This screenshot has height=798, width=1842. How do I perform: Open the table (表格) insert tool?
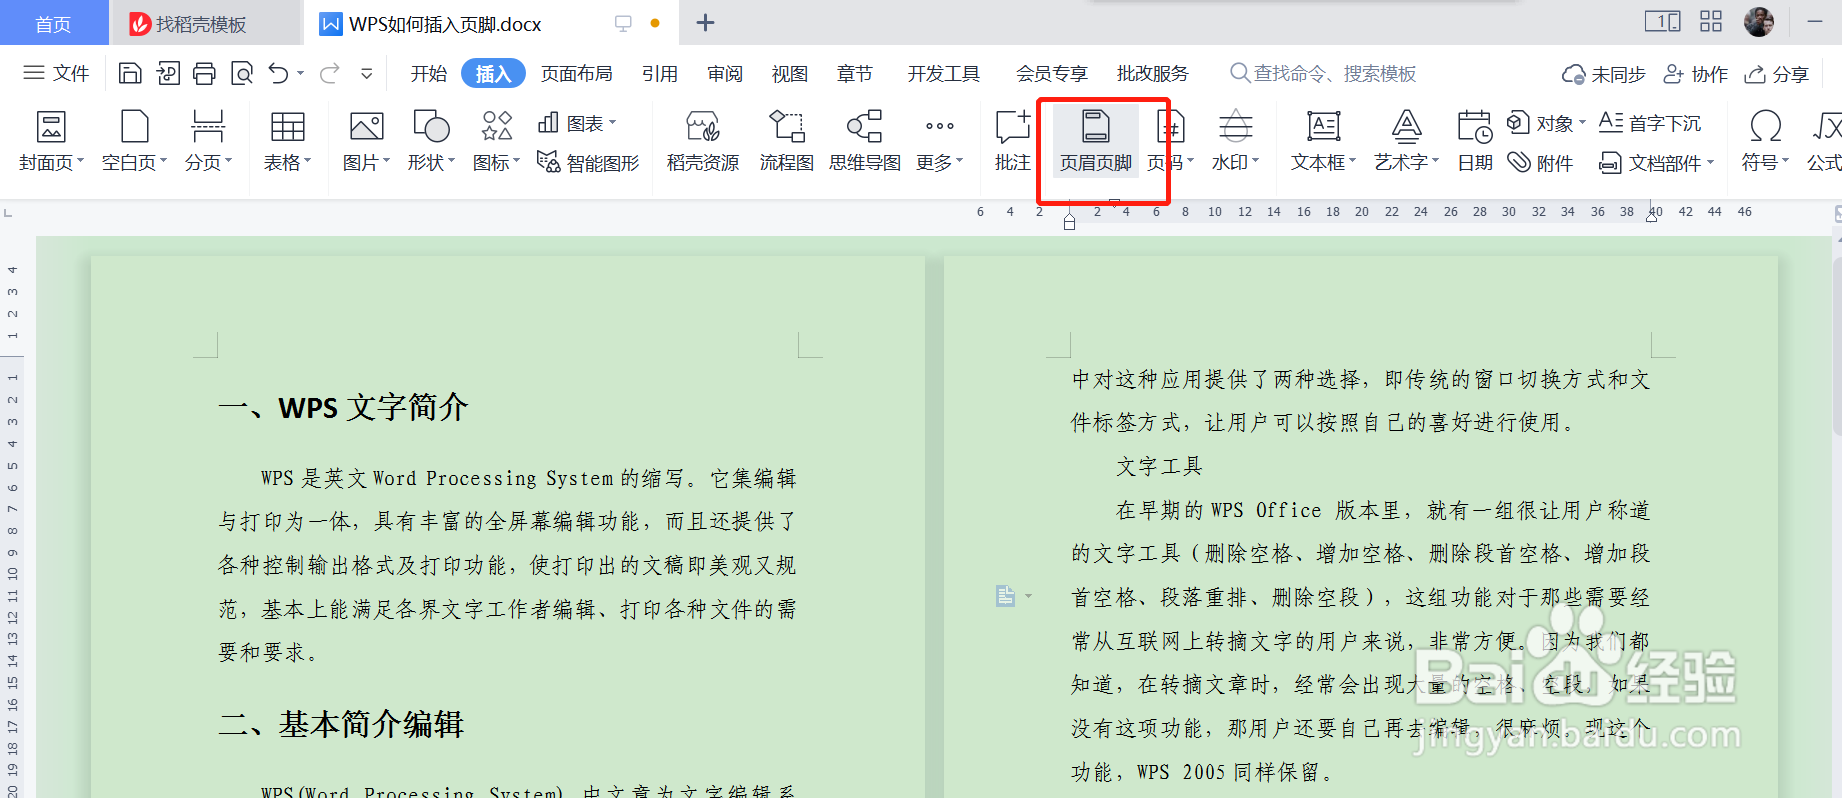pyautogui.click(x=288, y=141)
